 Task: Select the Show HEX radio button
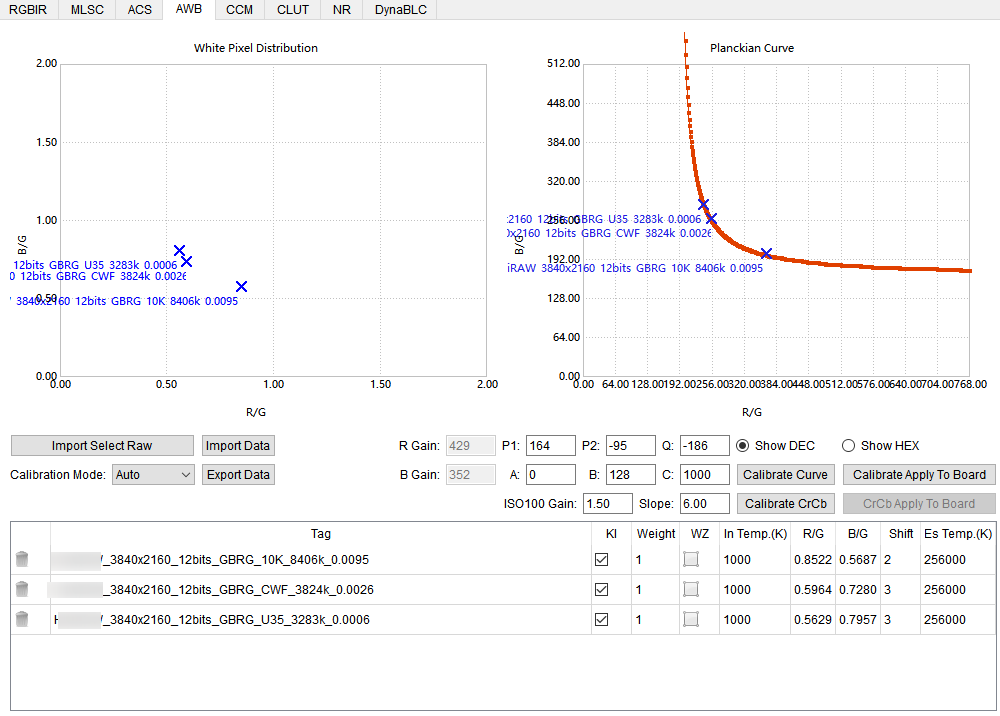click(x=848, y=446)
